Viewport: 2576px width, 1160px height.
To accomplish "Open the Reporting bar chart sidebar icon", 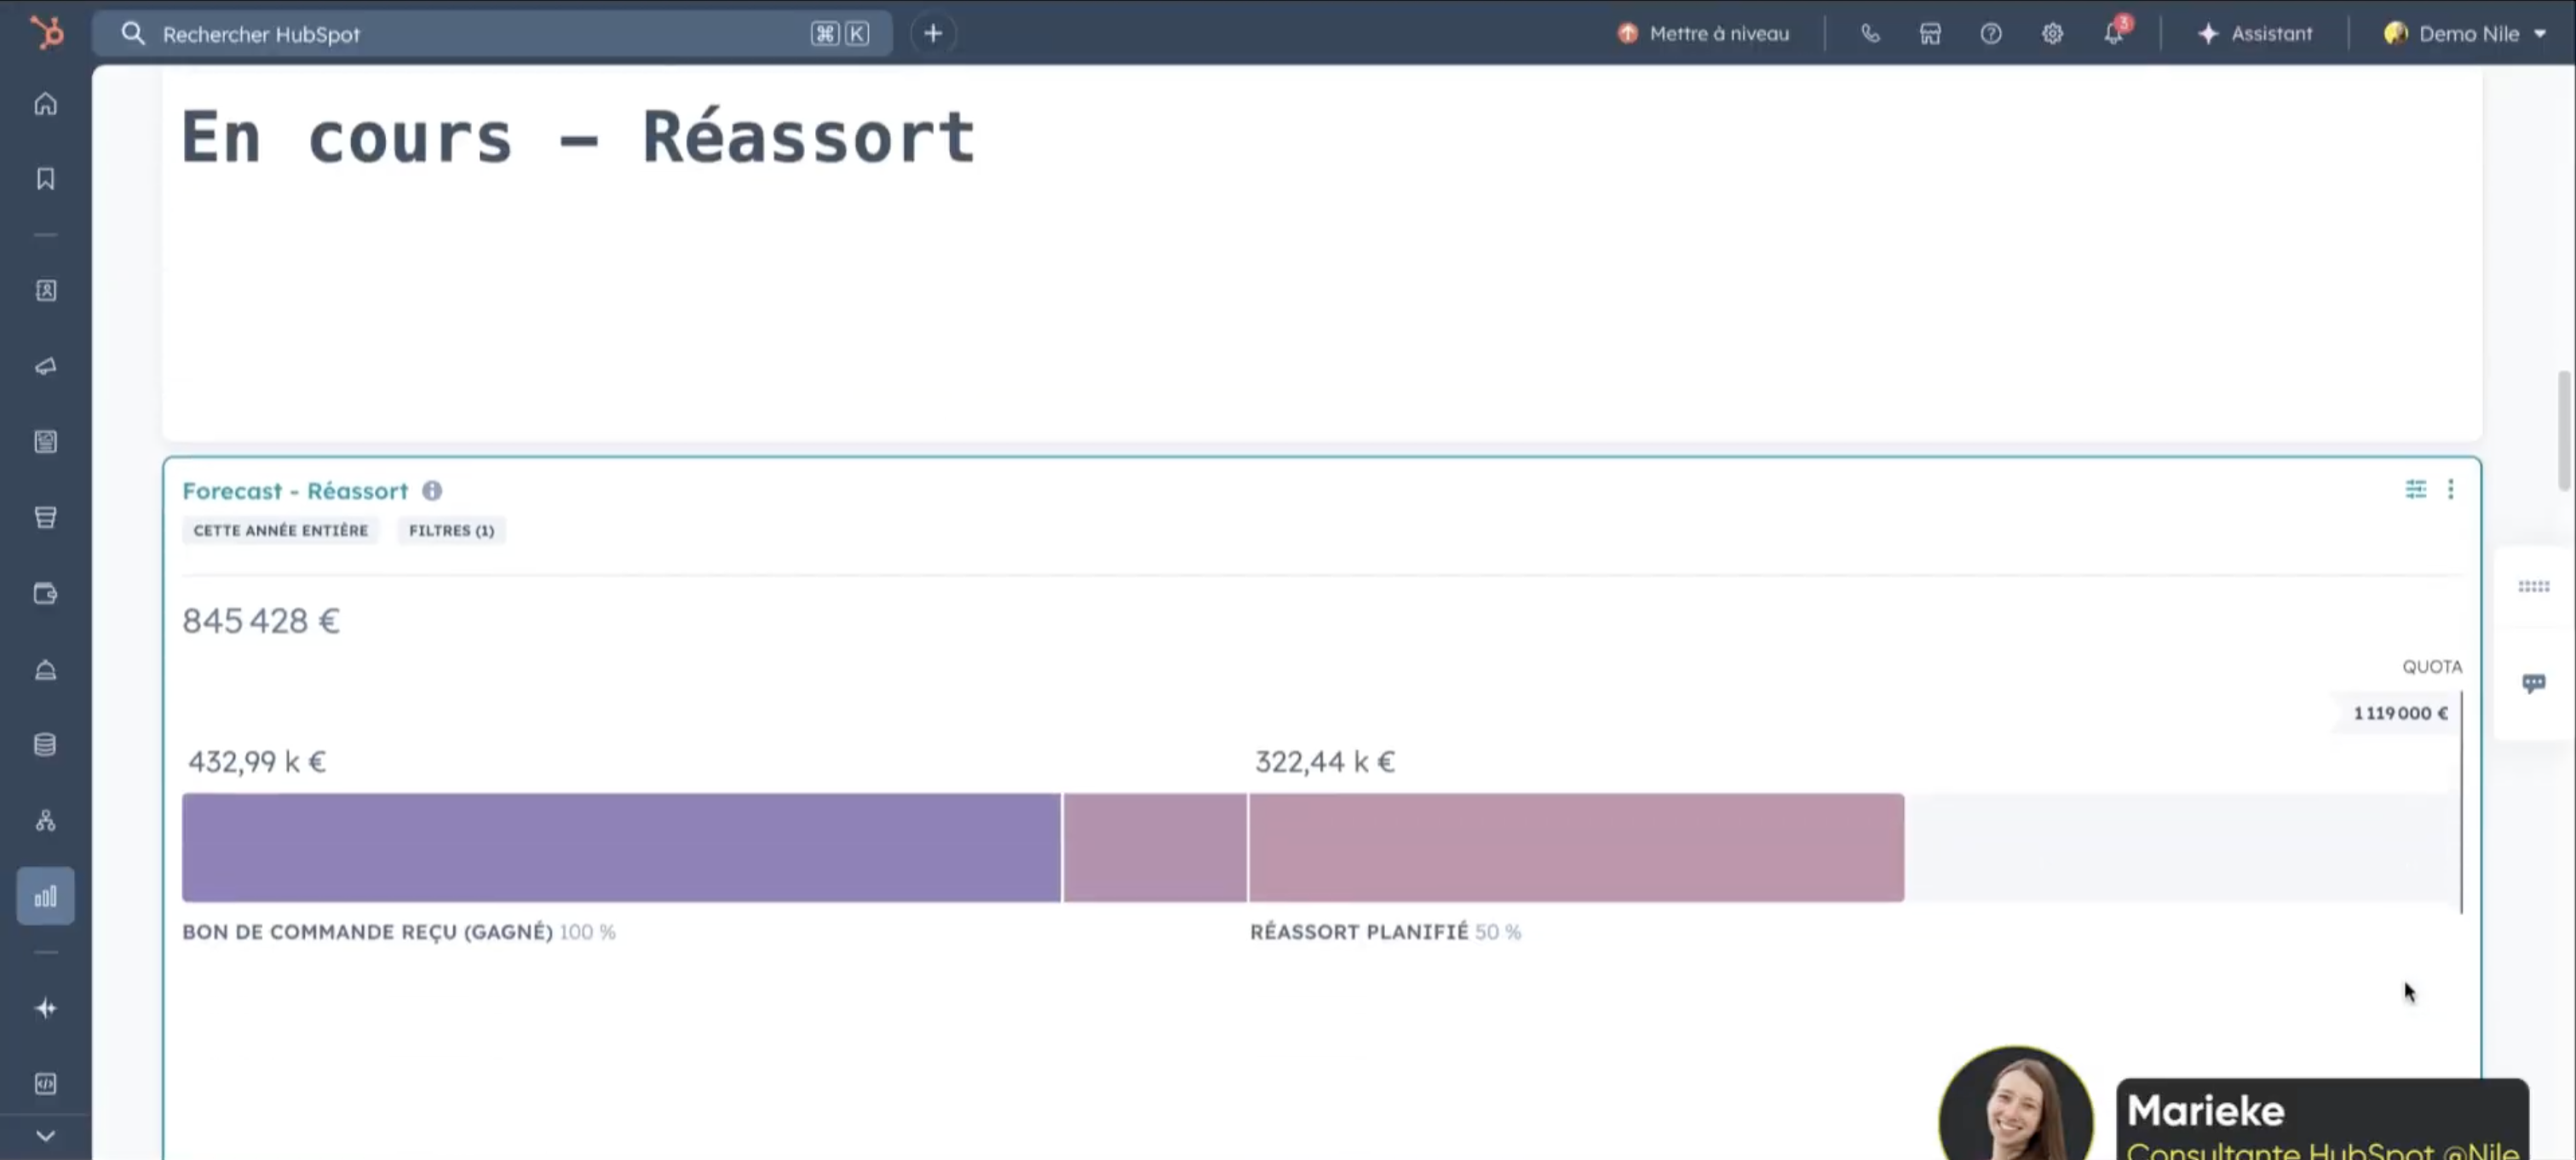I will pos(46,896).
